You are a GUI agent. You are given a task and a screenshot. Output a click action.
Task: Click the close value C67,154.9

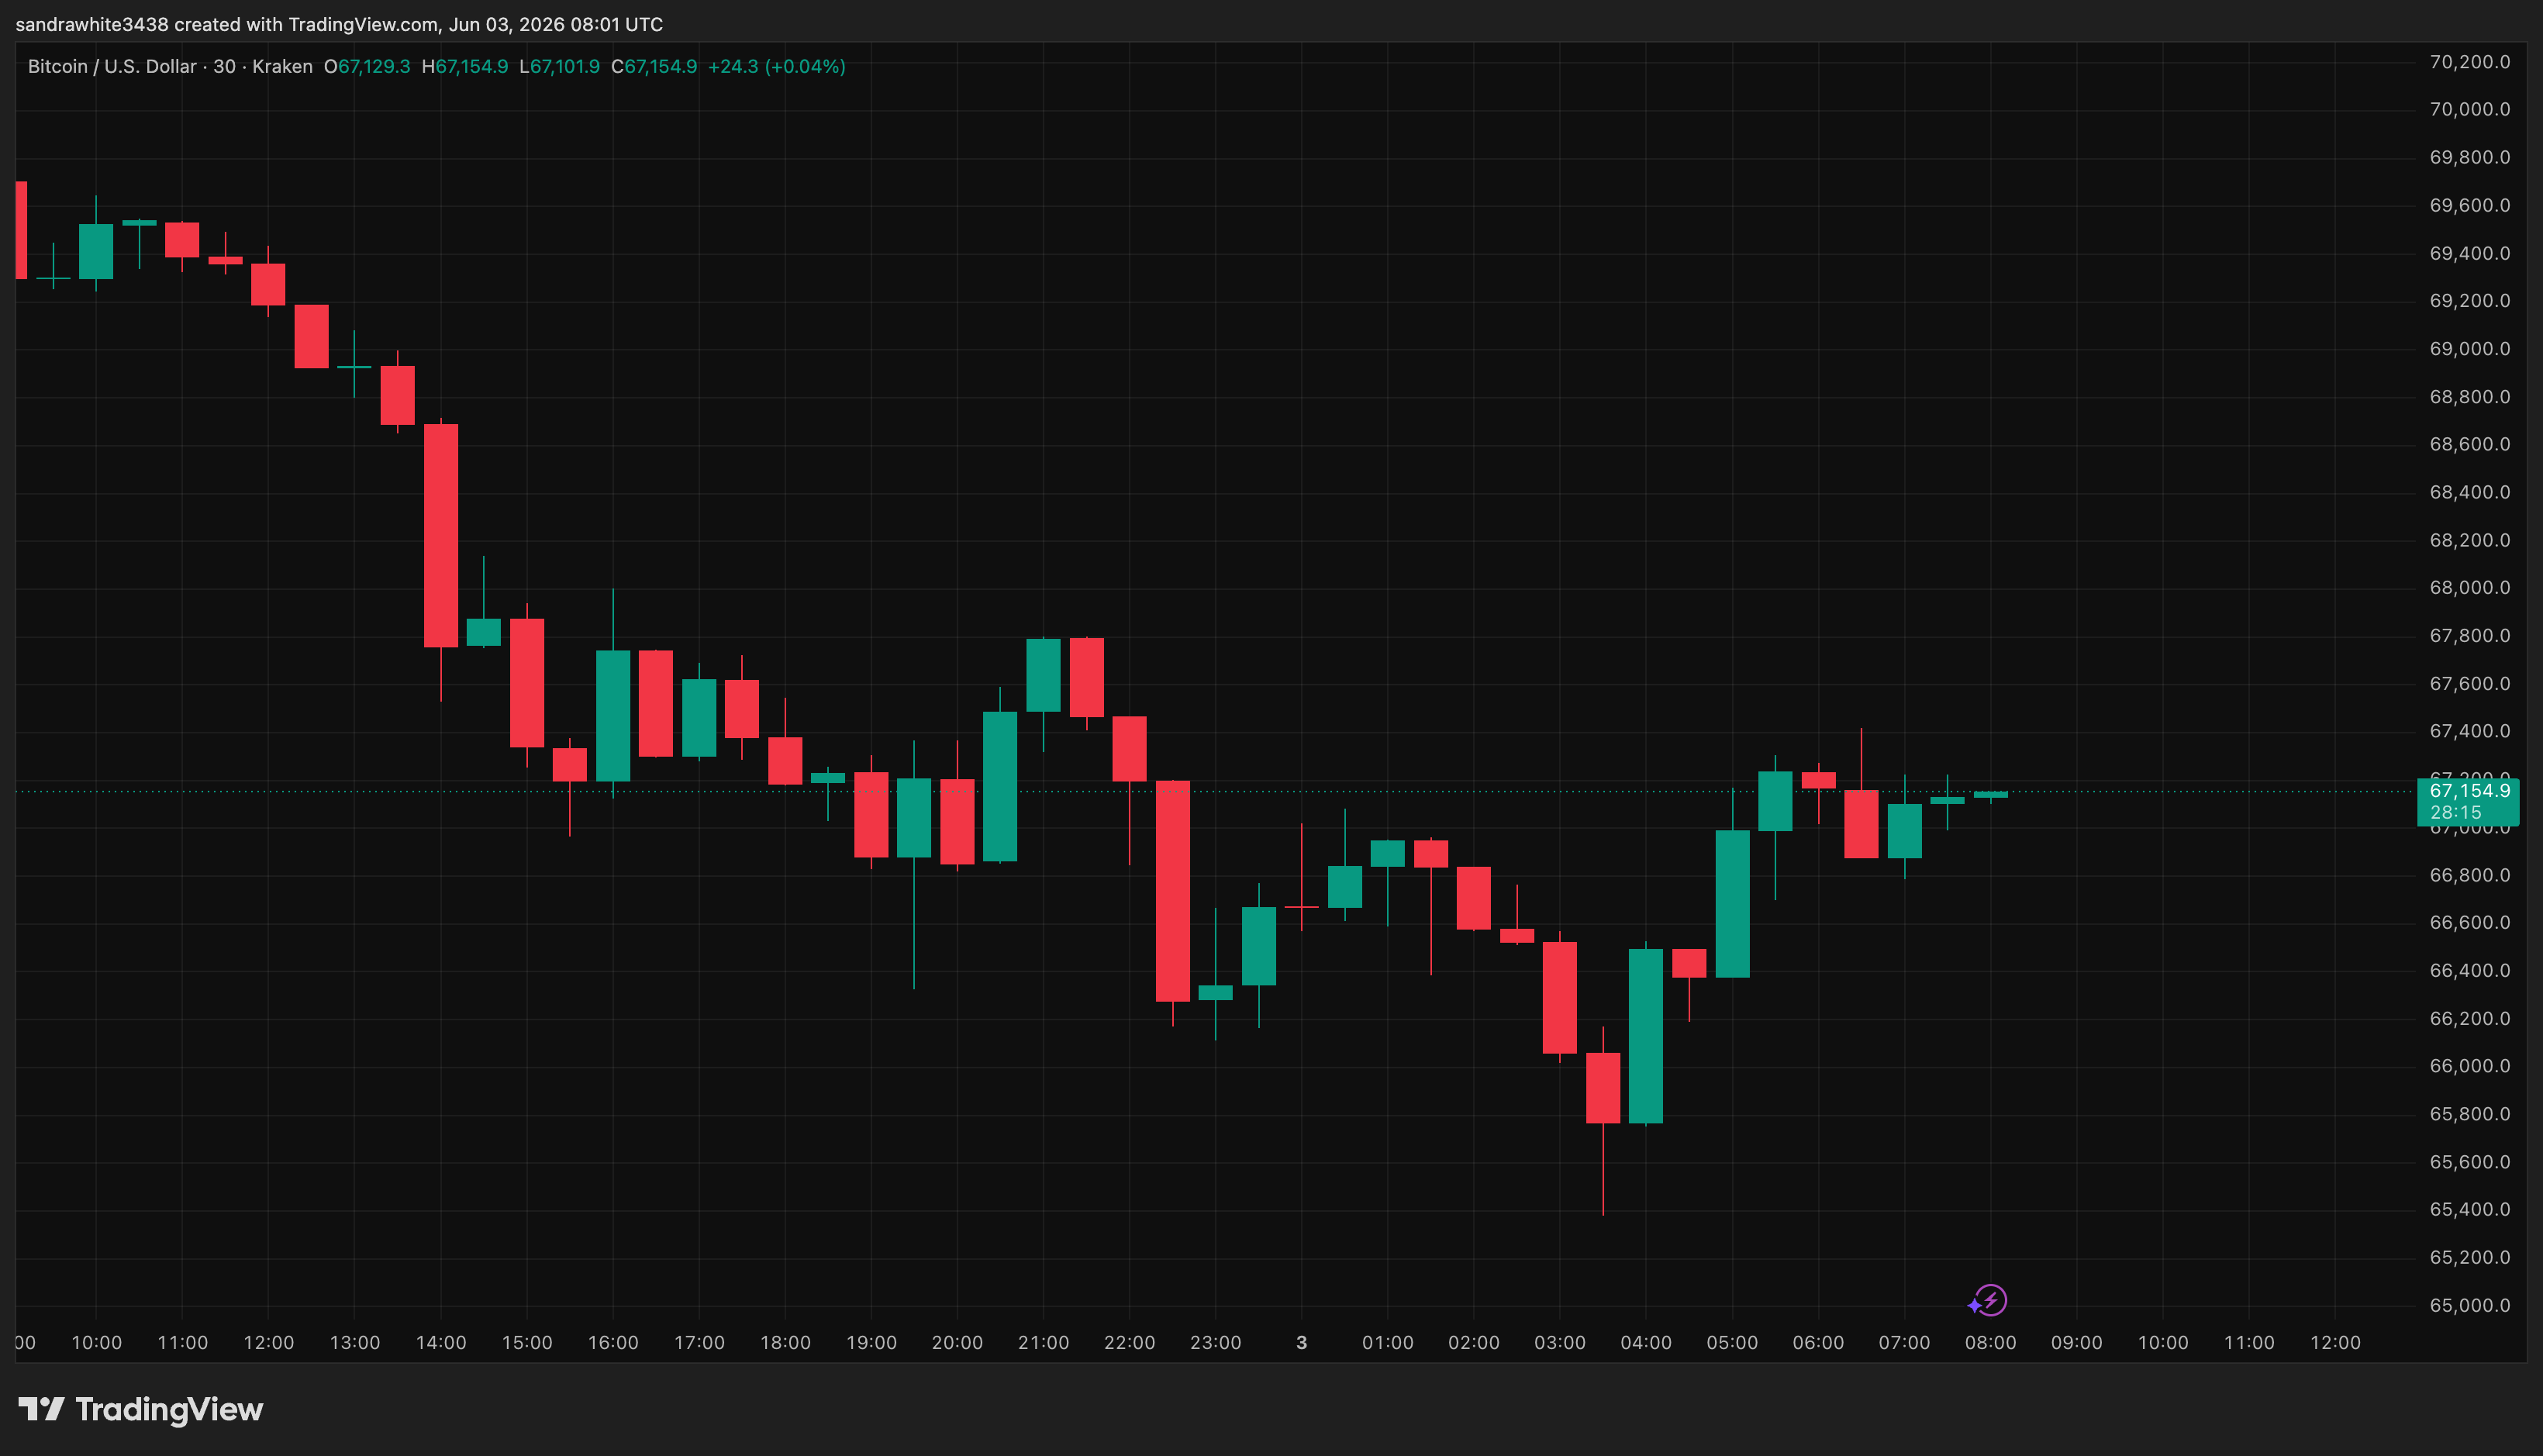(x=654, y=67)
